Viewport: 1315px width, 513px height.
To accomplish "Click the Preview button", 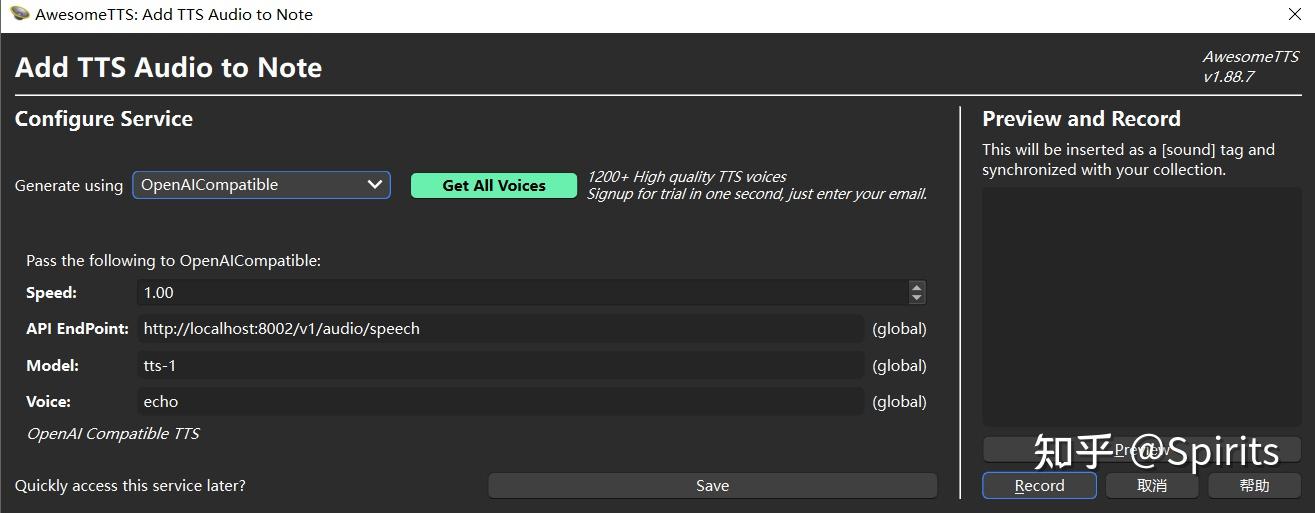I will [1141, 450].
